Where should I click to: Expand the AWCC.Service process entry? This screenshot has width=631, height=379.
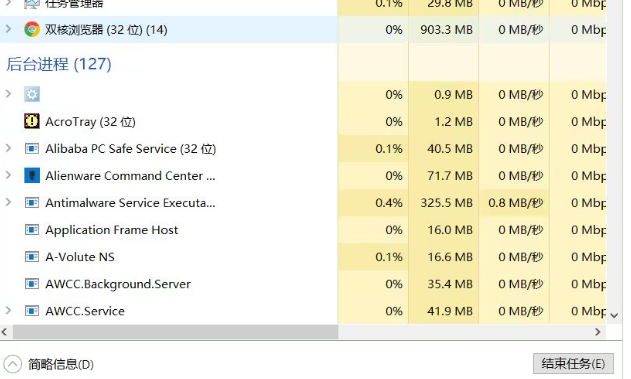(8, 310)
